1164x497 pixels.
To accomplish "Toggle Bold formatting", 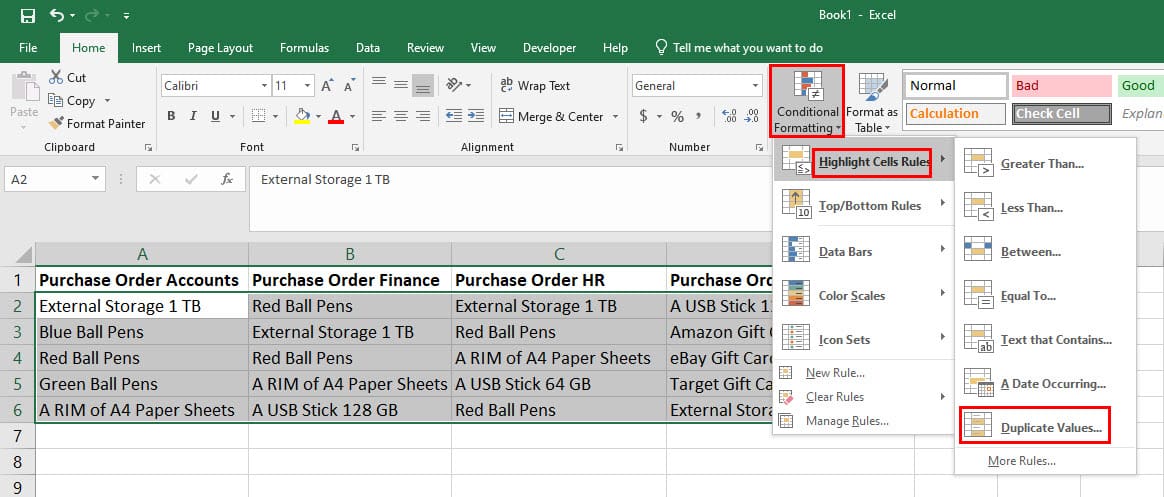I will click(171, 116).
